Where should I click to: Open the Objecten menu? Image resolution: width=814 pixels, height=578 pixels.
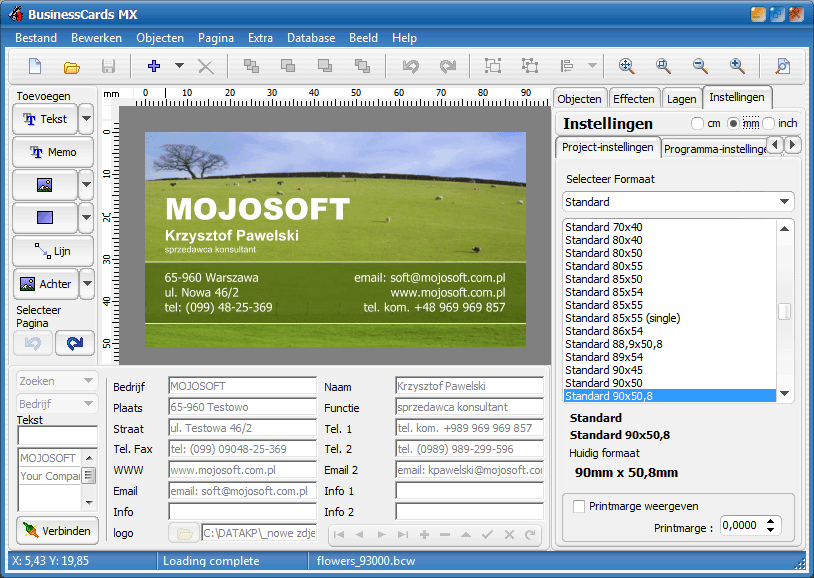click(x=160, y=38)
